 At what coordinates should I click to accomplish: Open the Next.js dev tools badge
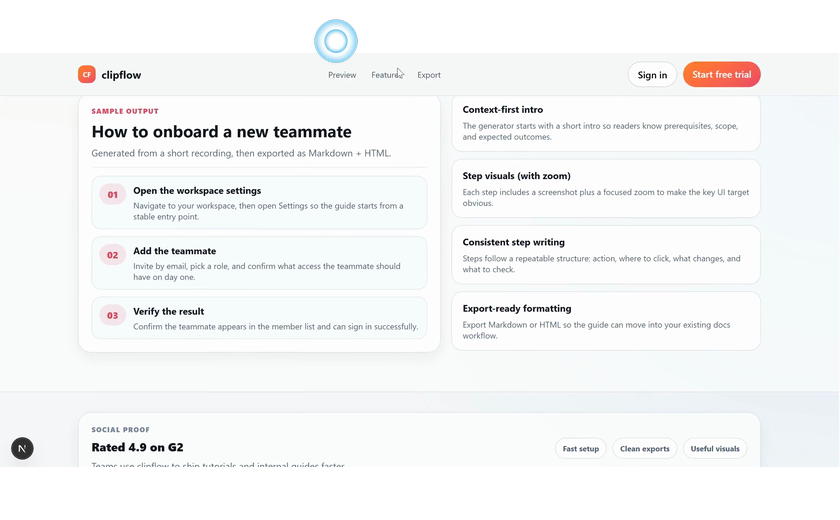[x=22, y=448]
